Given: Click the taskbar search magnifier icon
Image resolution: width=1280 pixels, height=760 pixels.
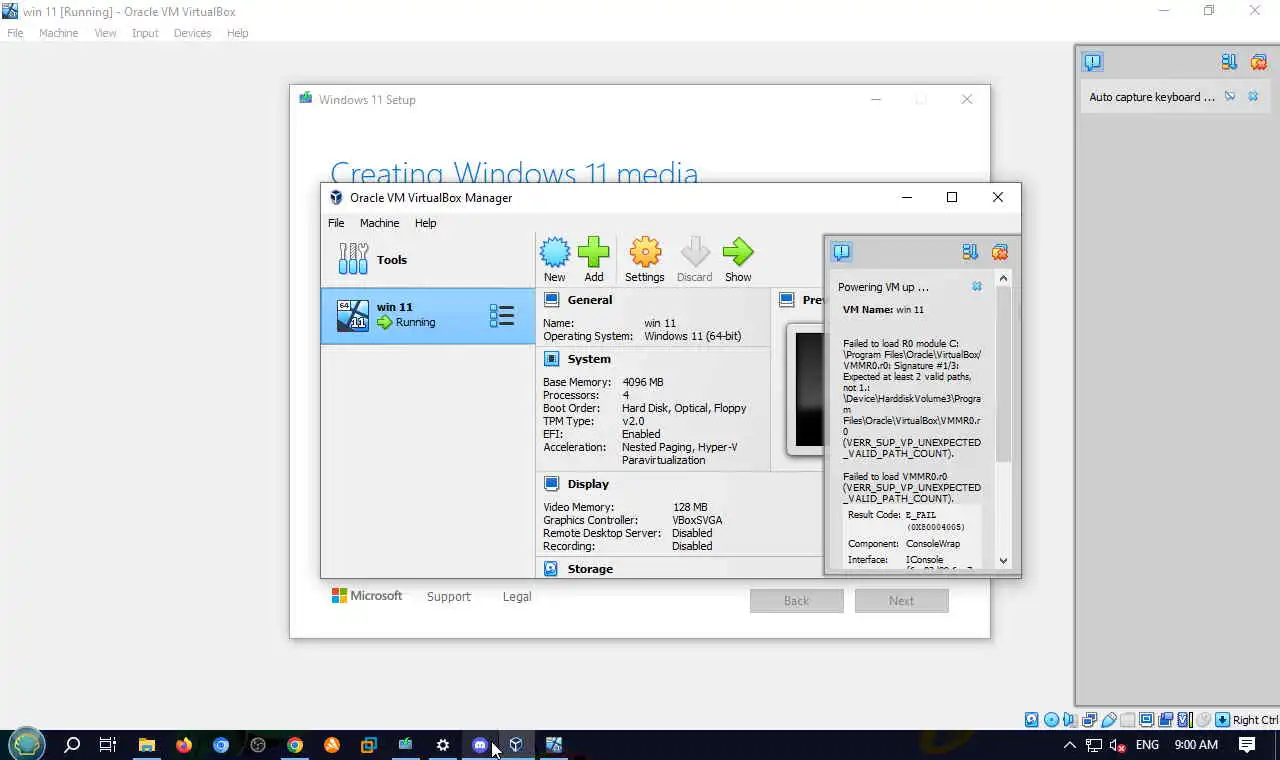Looking at the screenshot, I should tap(72, 745).
